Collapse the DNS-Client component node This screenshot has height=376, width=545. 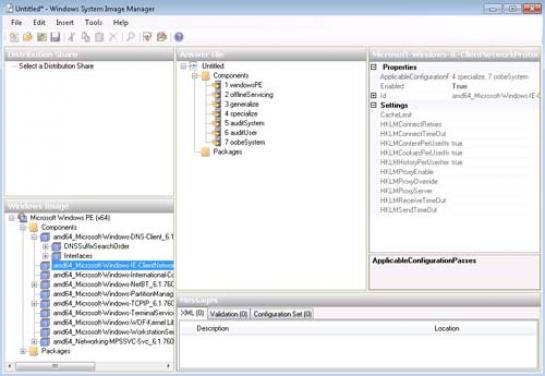click(x=34, y=237)
